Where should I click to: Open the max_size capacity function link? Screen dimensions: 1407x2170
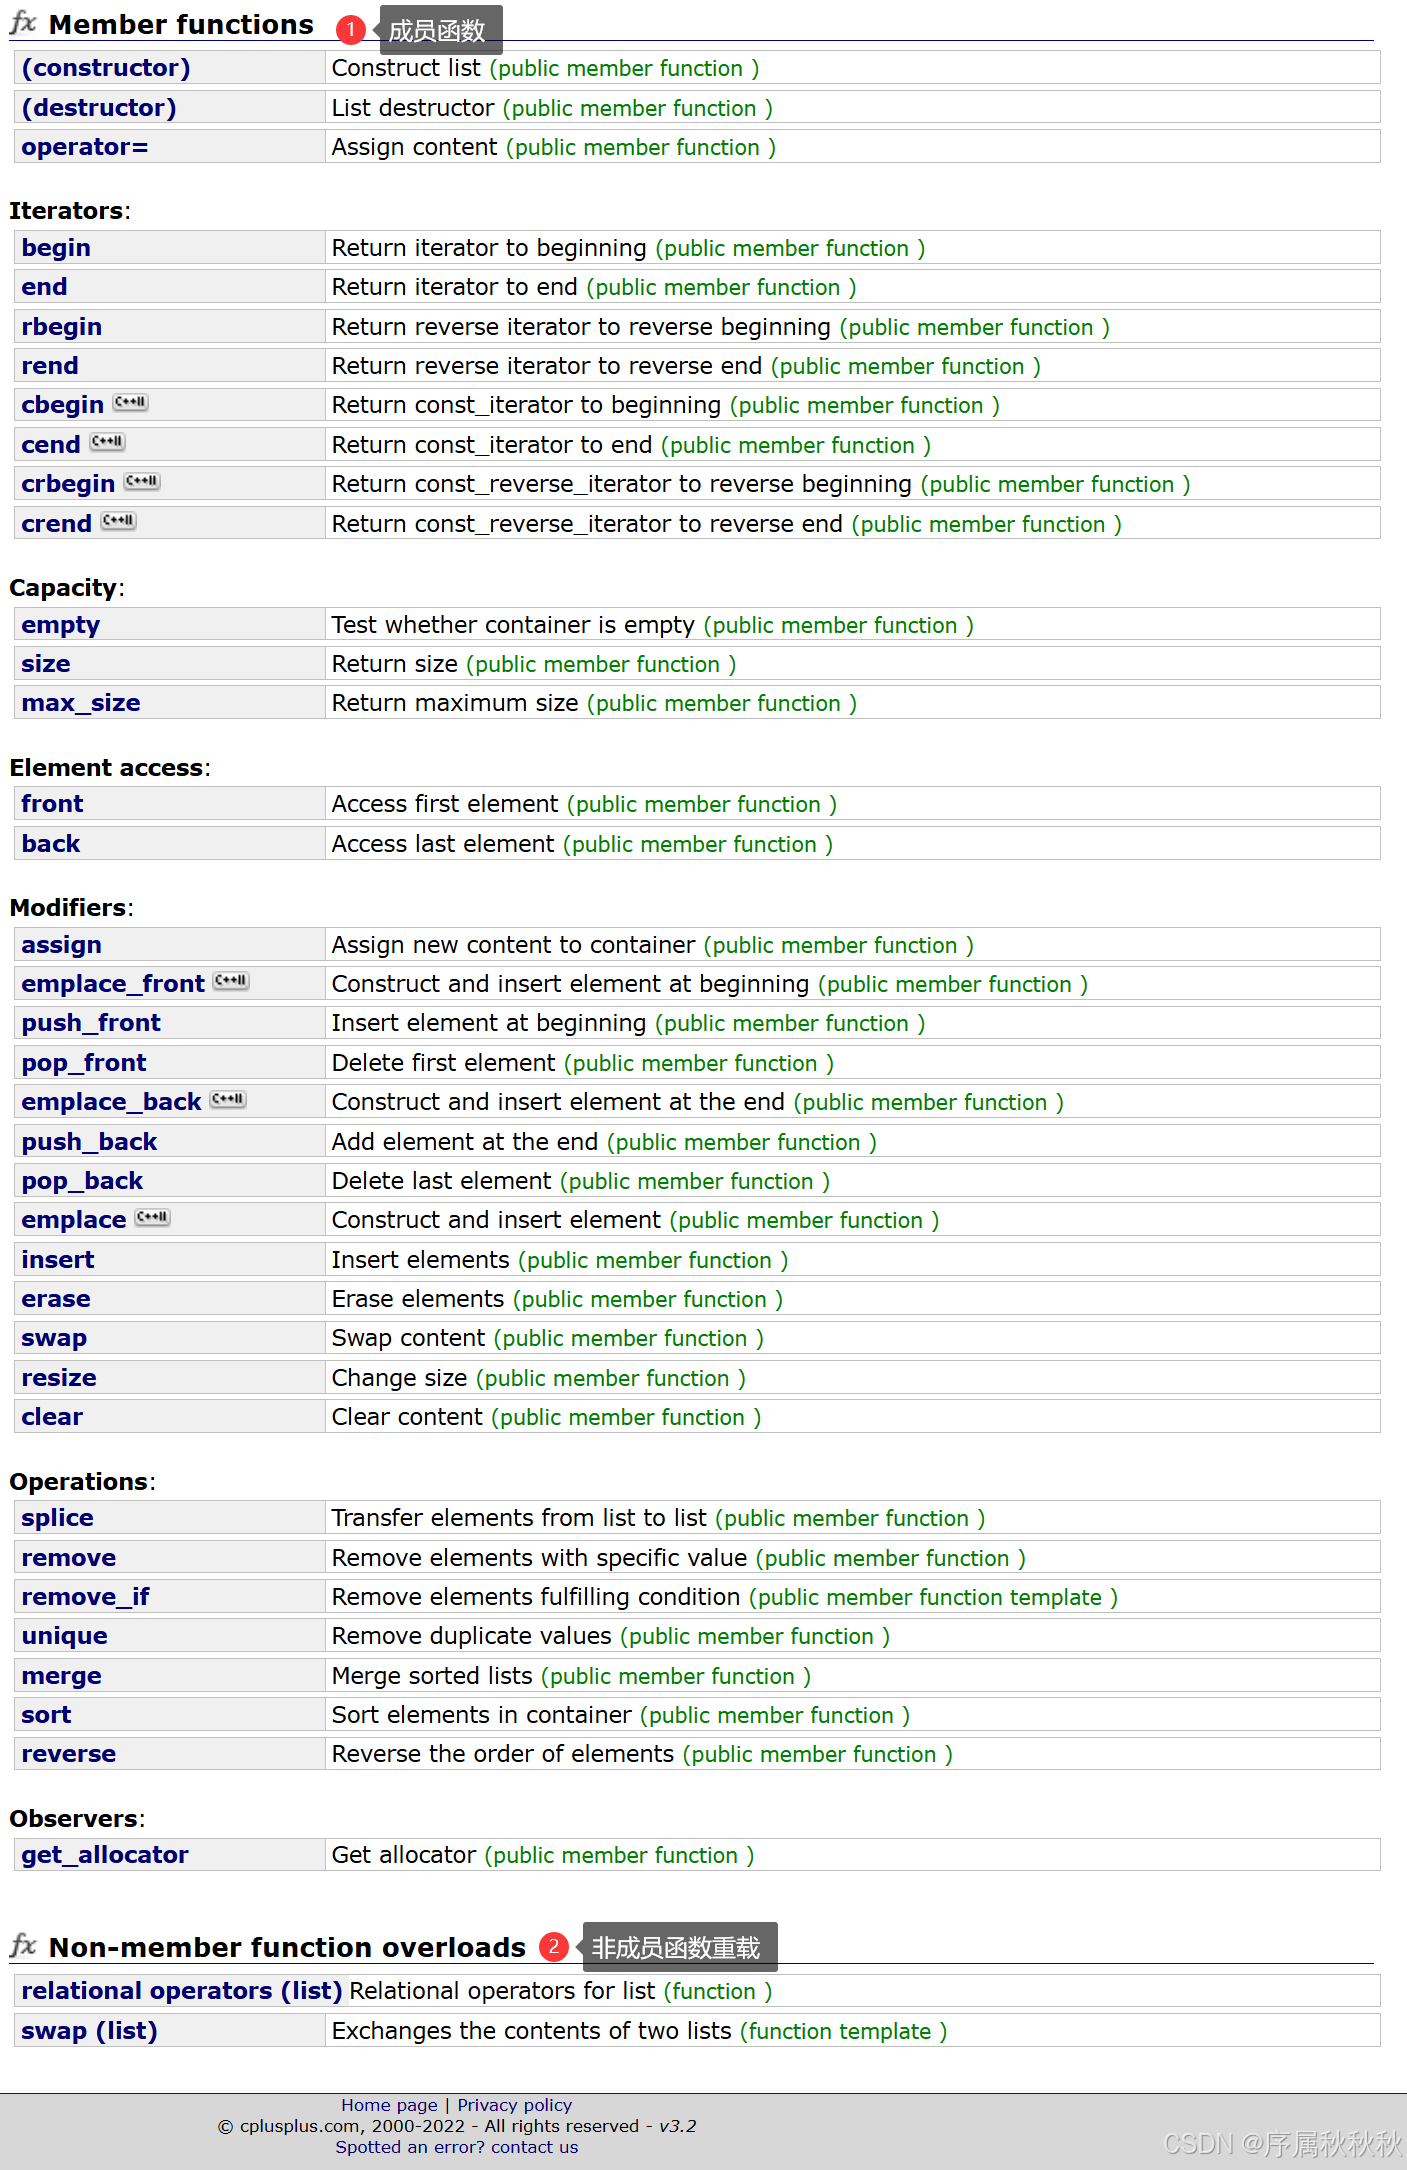click(x=81, y=703)
